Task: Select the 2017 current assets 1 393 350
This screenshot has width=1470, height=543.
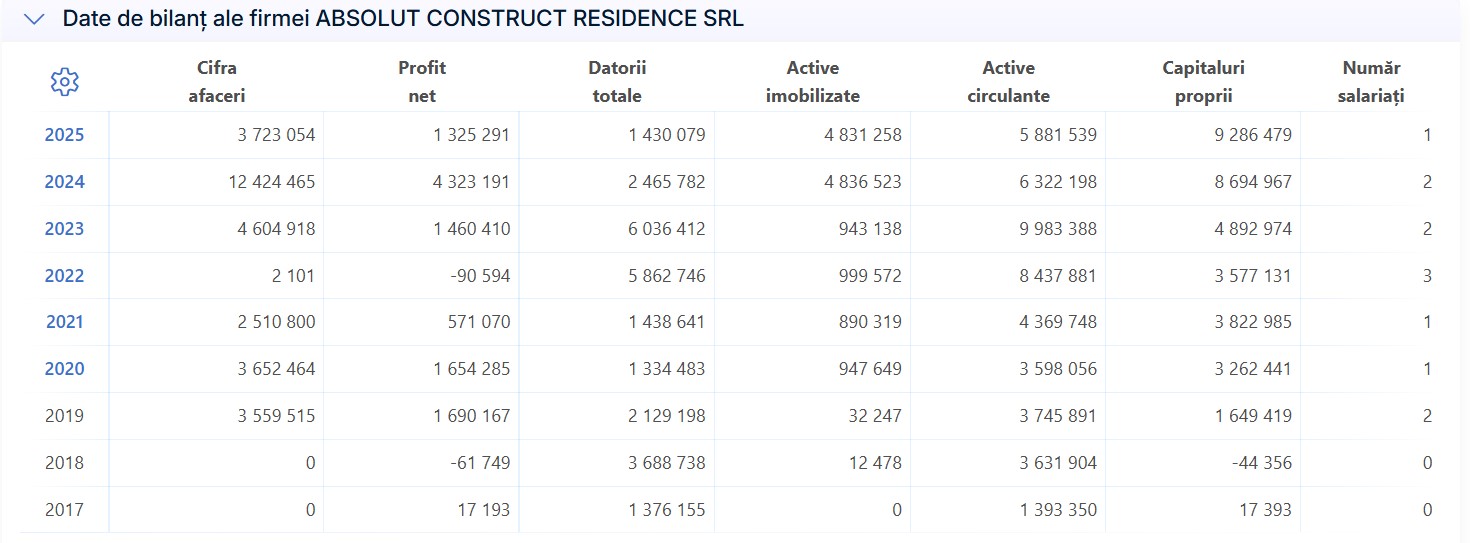Action: [x=1058, y=510]
